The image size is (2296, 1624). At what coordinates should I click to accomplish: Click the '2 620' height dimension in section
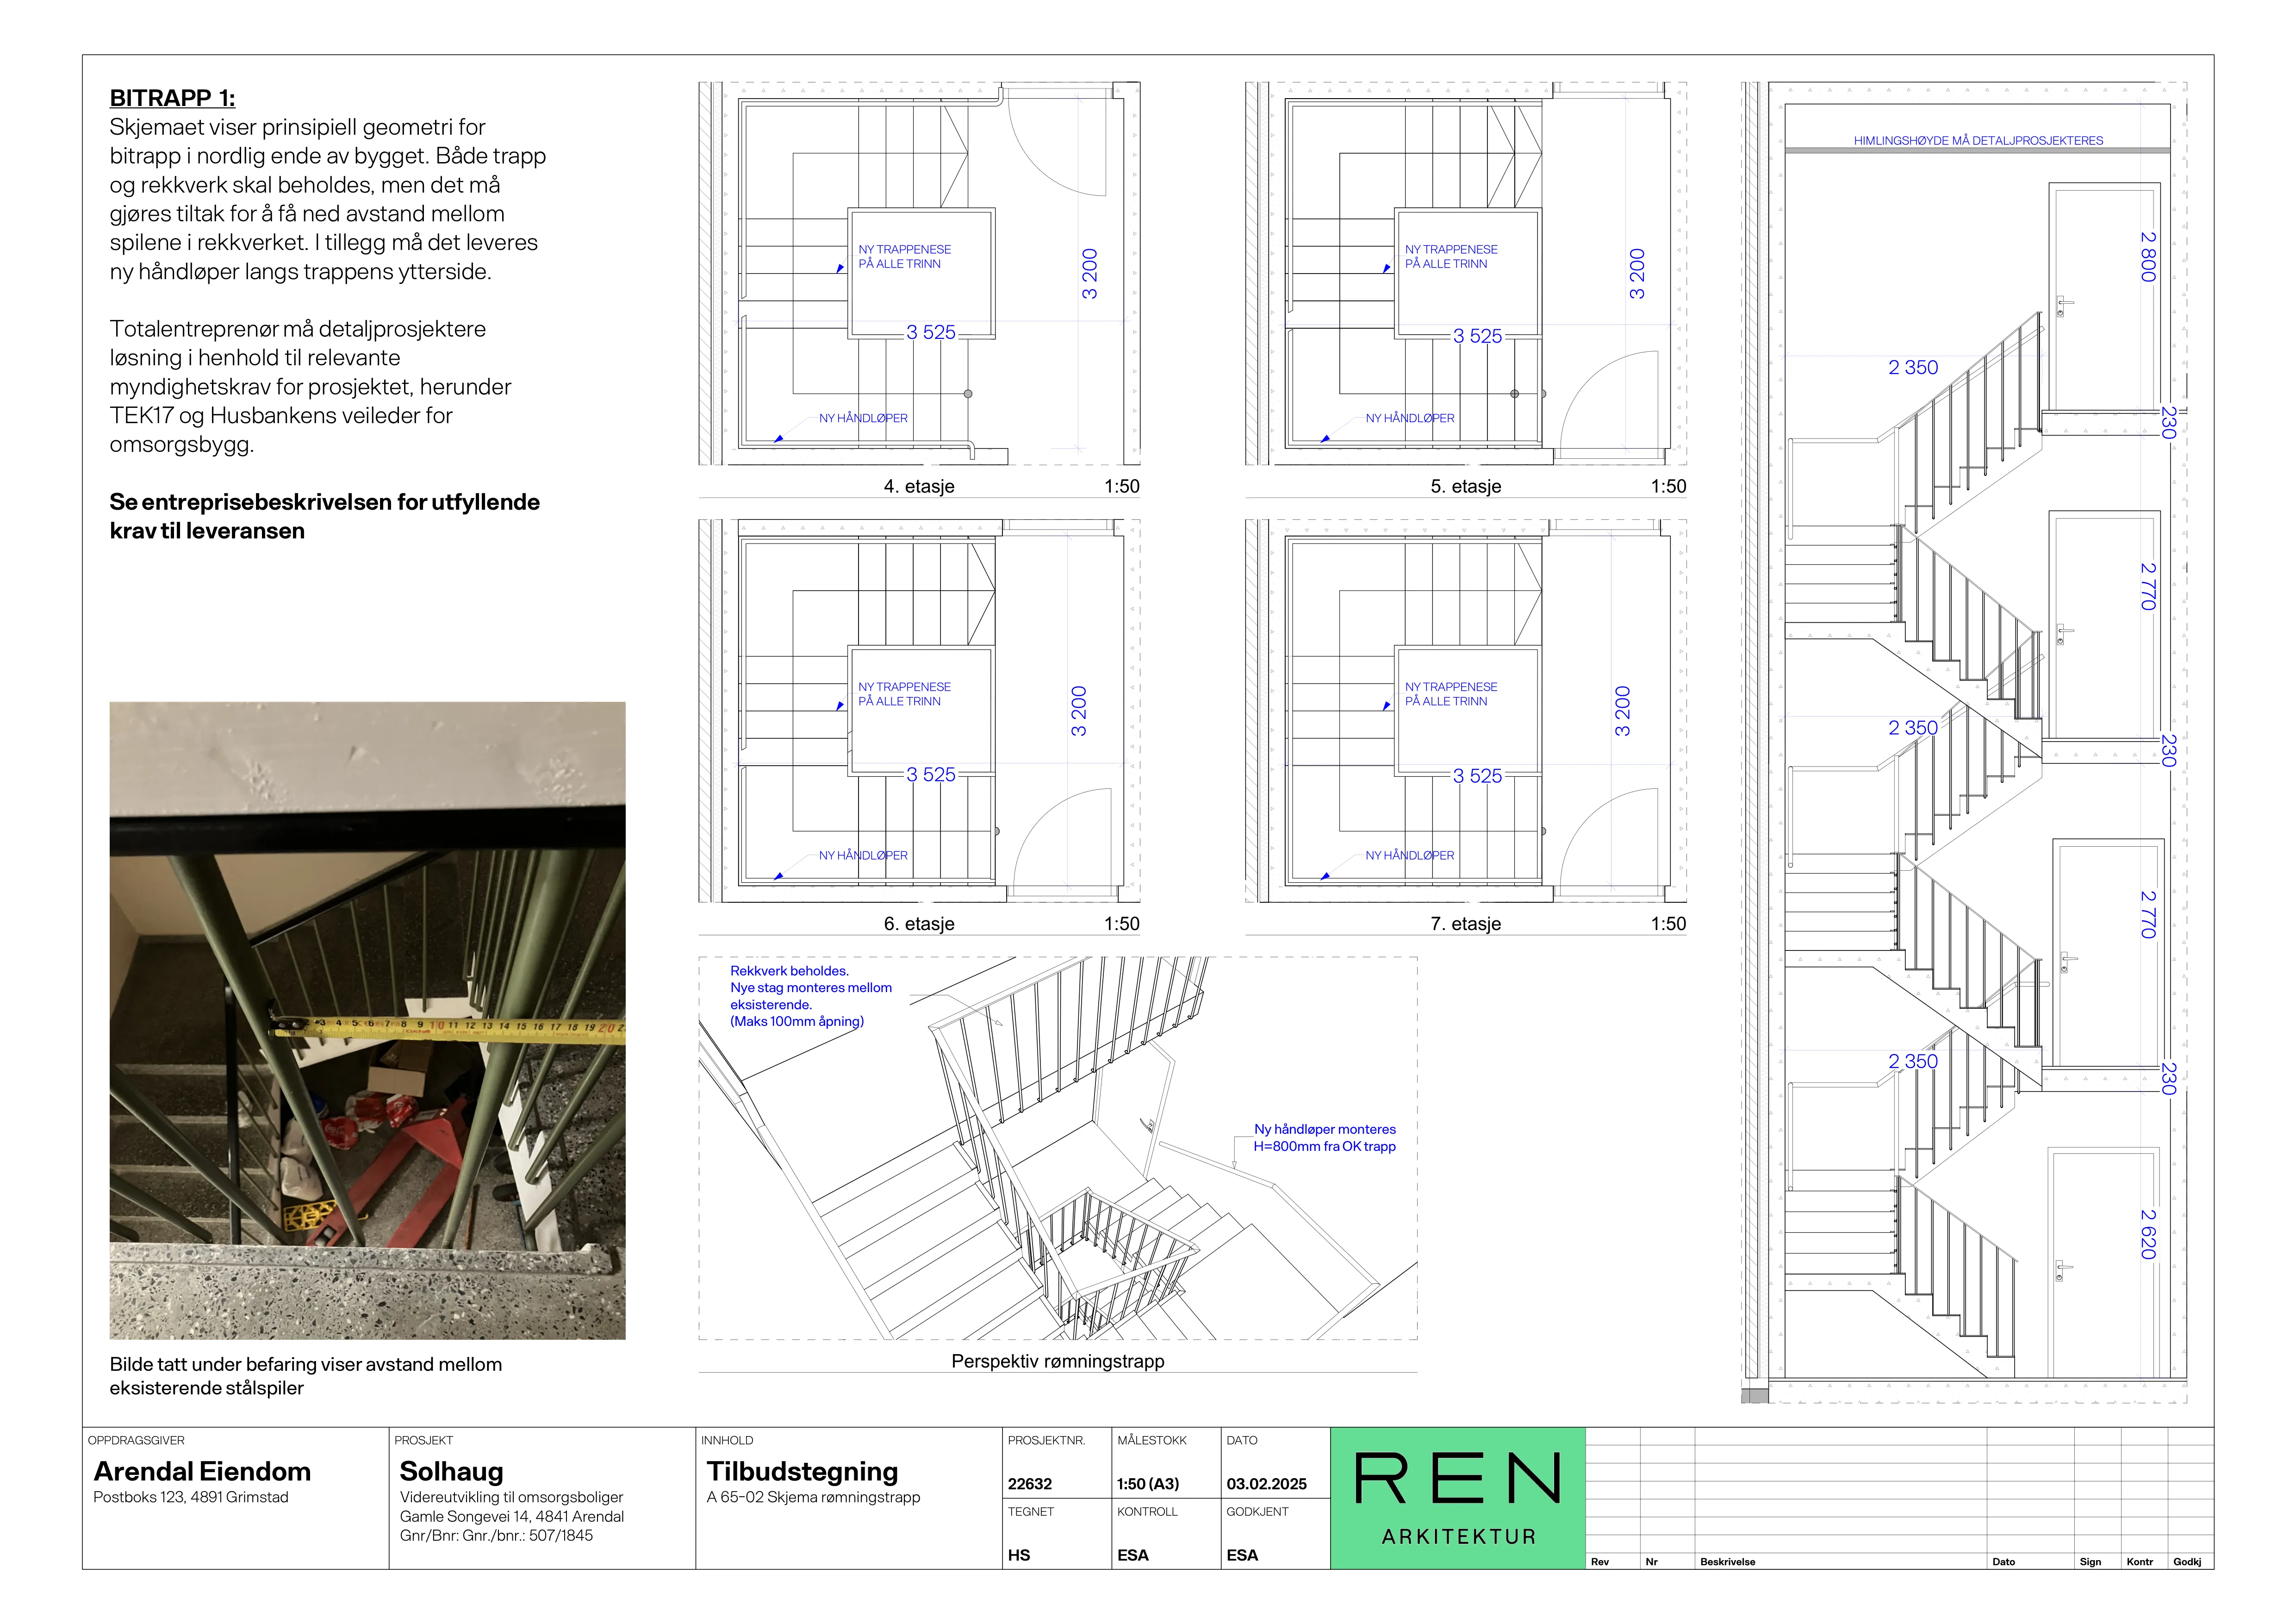[x=2147, y=1234]
